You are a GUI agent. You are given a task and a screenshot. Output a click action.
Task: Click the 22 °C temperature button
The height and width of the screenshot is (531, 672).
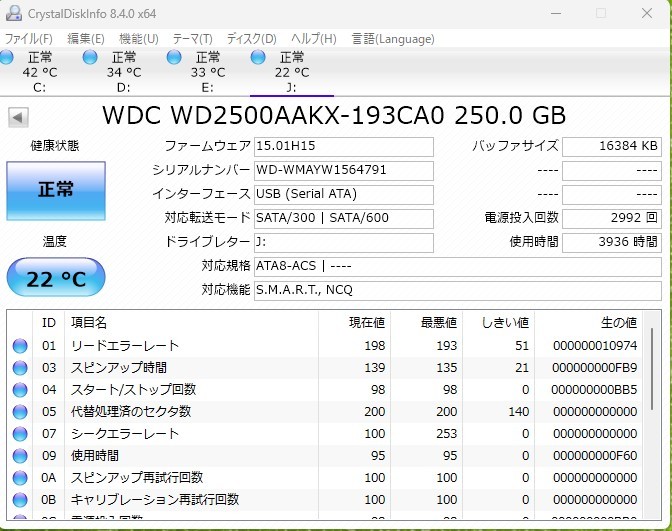pos(55,279)
